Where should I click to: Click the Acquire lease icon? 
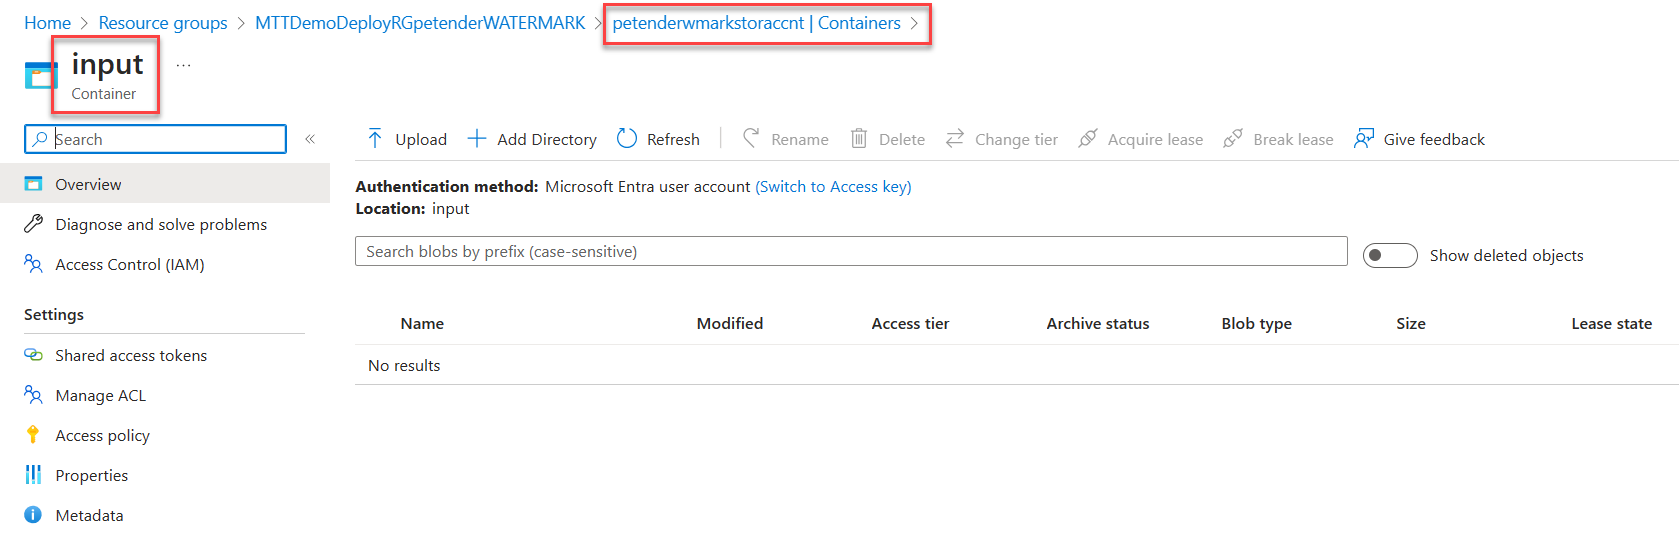pos(1088,138)
